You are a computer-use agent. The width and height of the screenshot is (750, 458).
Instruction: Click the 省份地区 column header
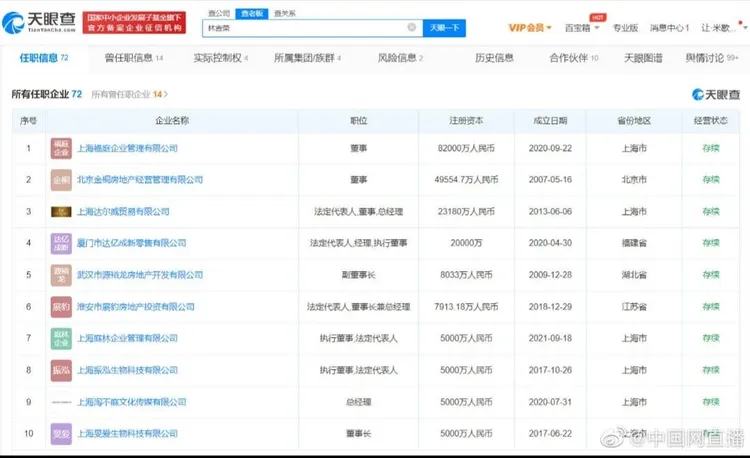coord(634,120)
